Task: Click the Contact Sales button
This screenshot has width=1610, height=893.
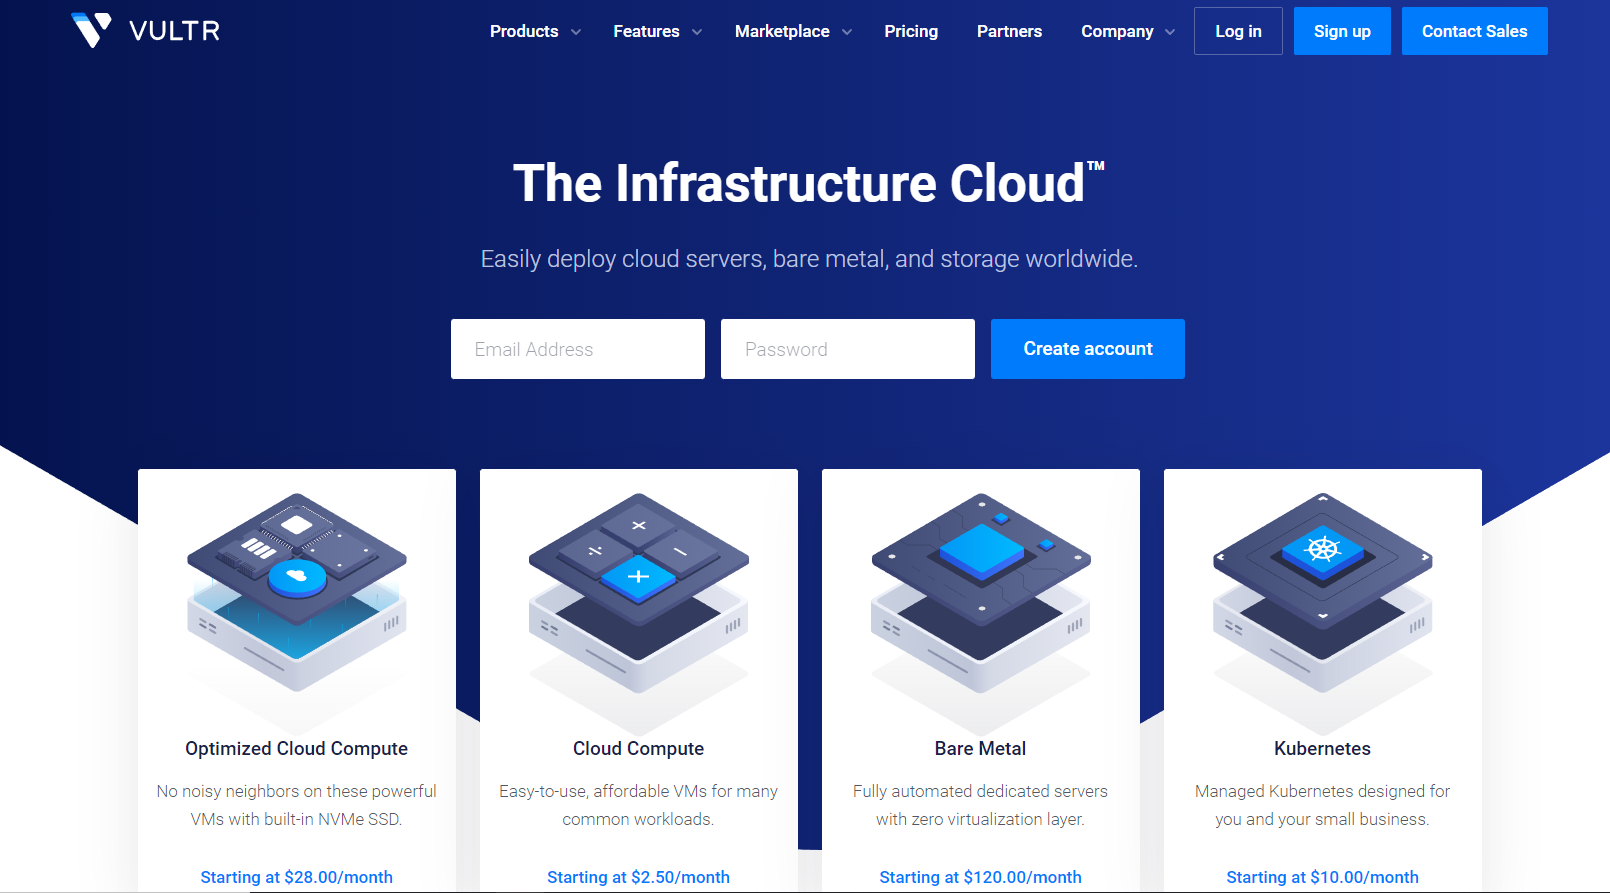Action: pos(1475,31)
